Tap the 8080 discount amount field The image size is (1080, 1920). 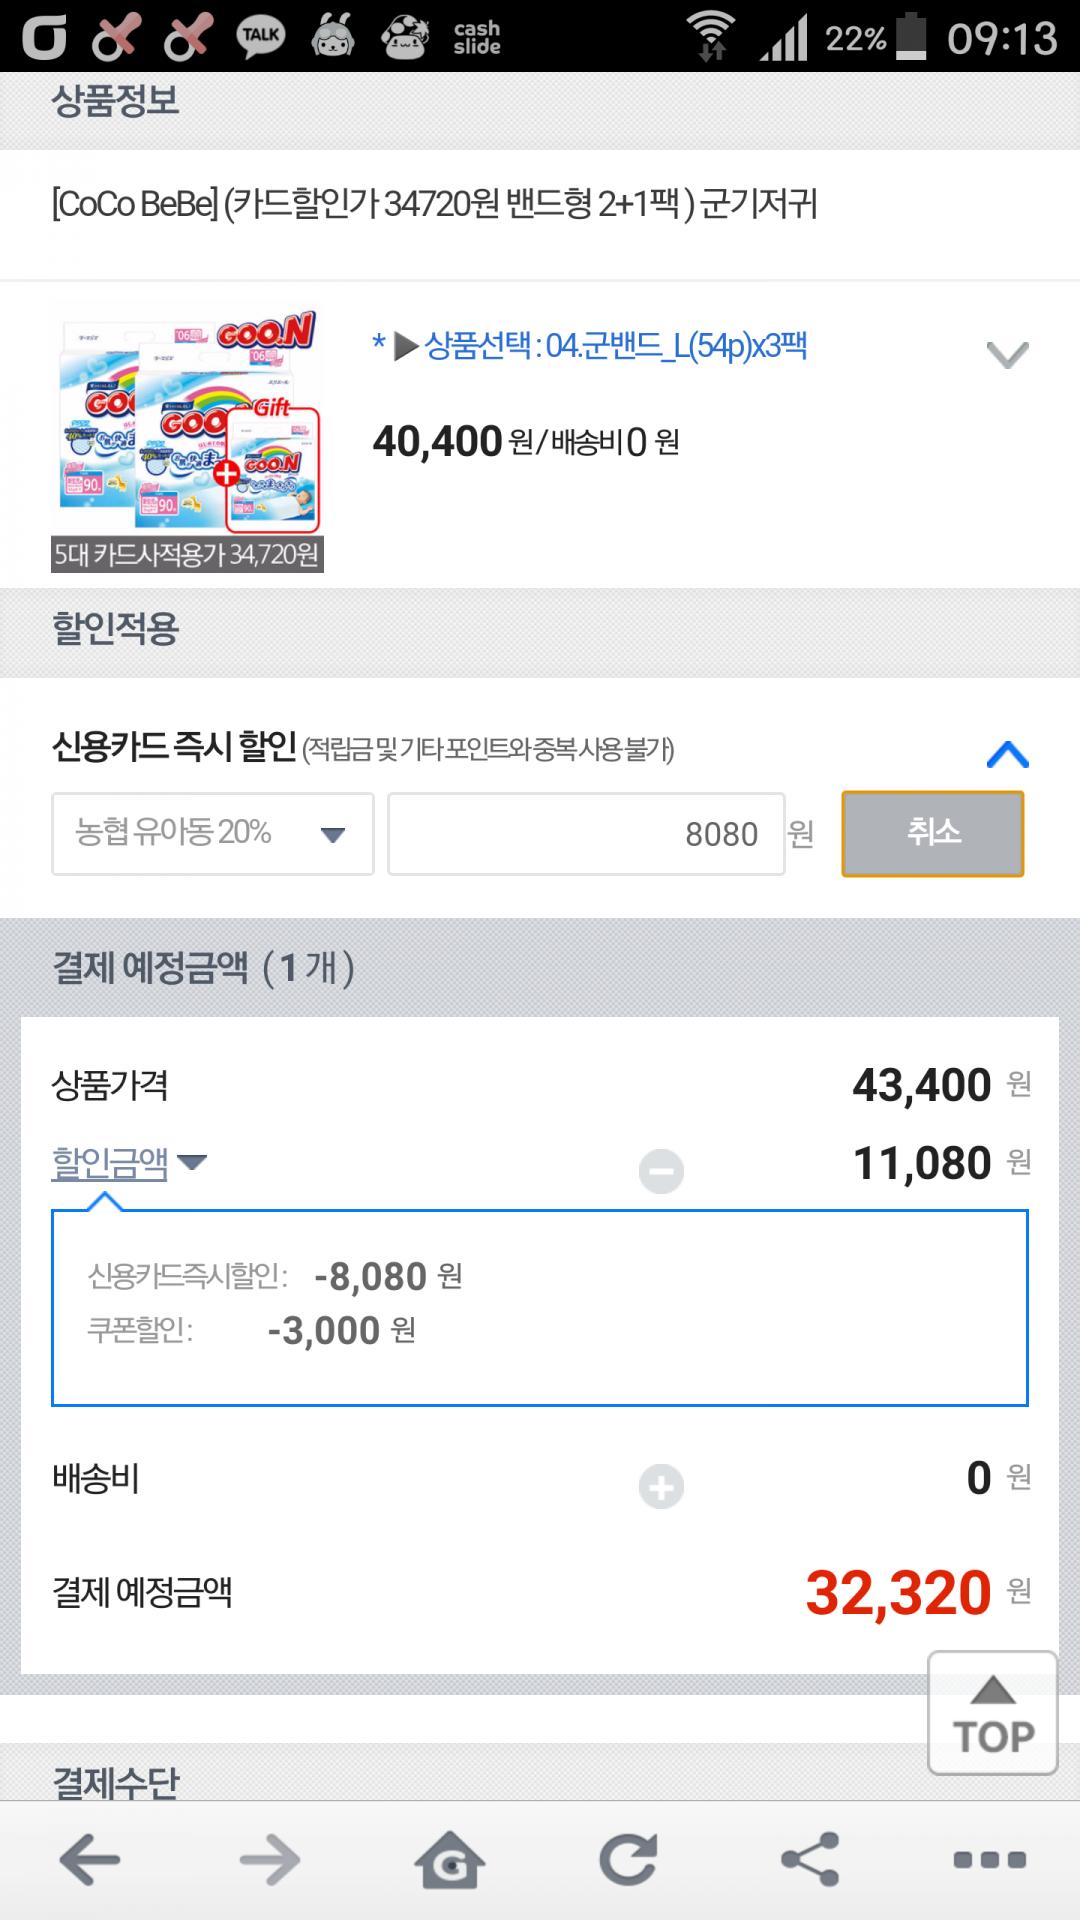[x=586, y=834]
